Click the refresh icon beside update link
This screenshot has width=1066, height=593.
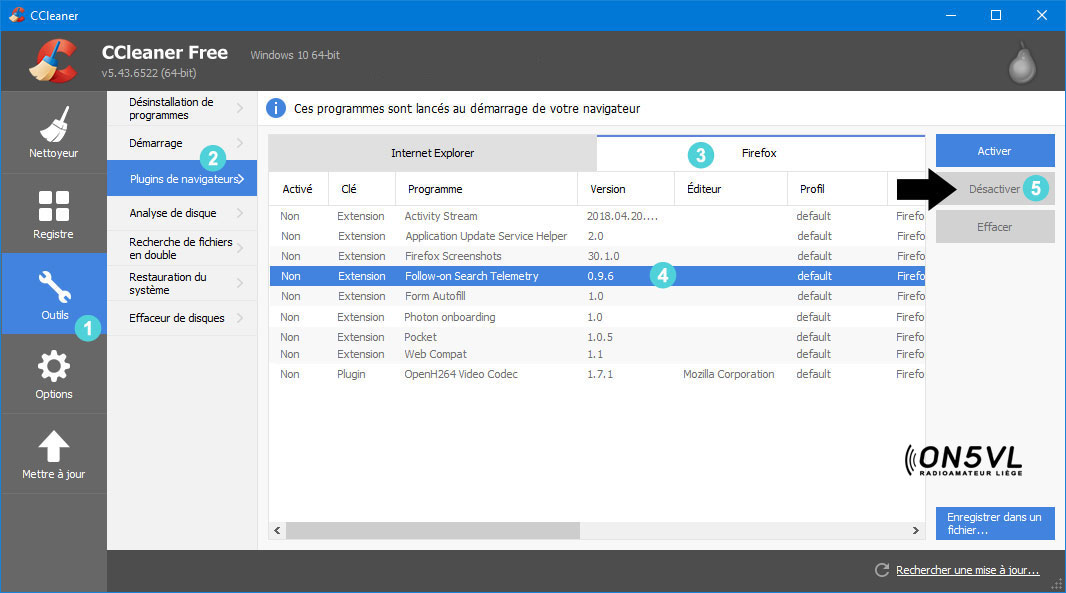coord(882,570)
